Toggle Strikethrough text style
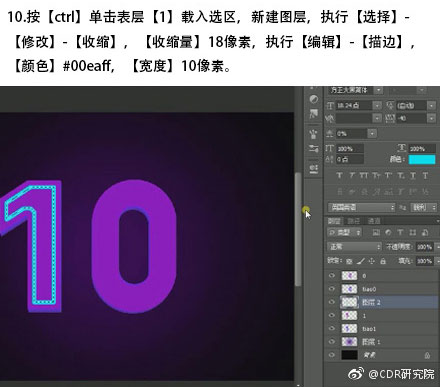This screenshot has height=387, width=440. click(x=425, y=176)
